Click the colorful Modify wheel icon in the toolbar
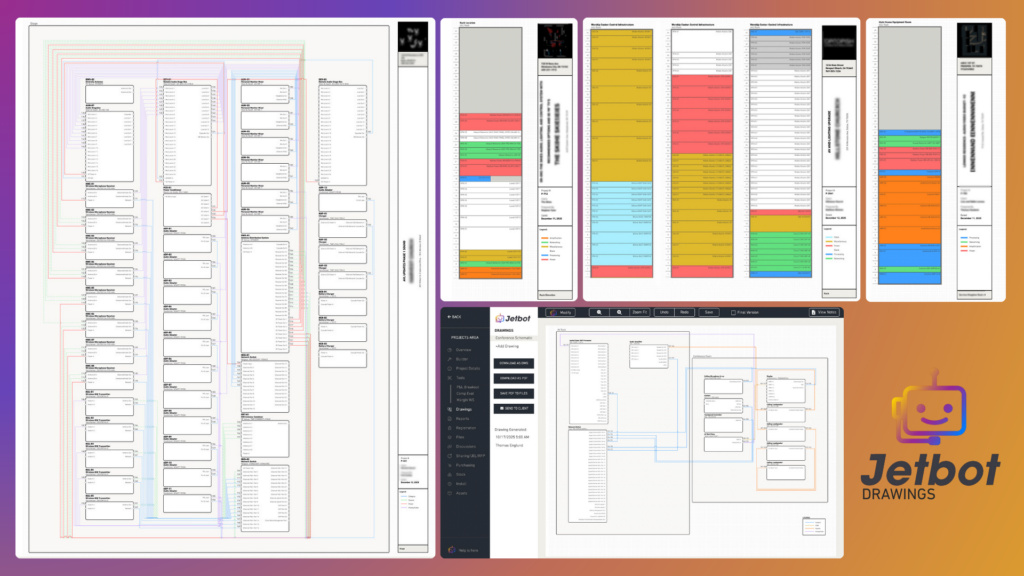 [552, 313]
